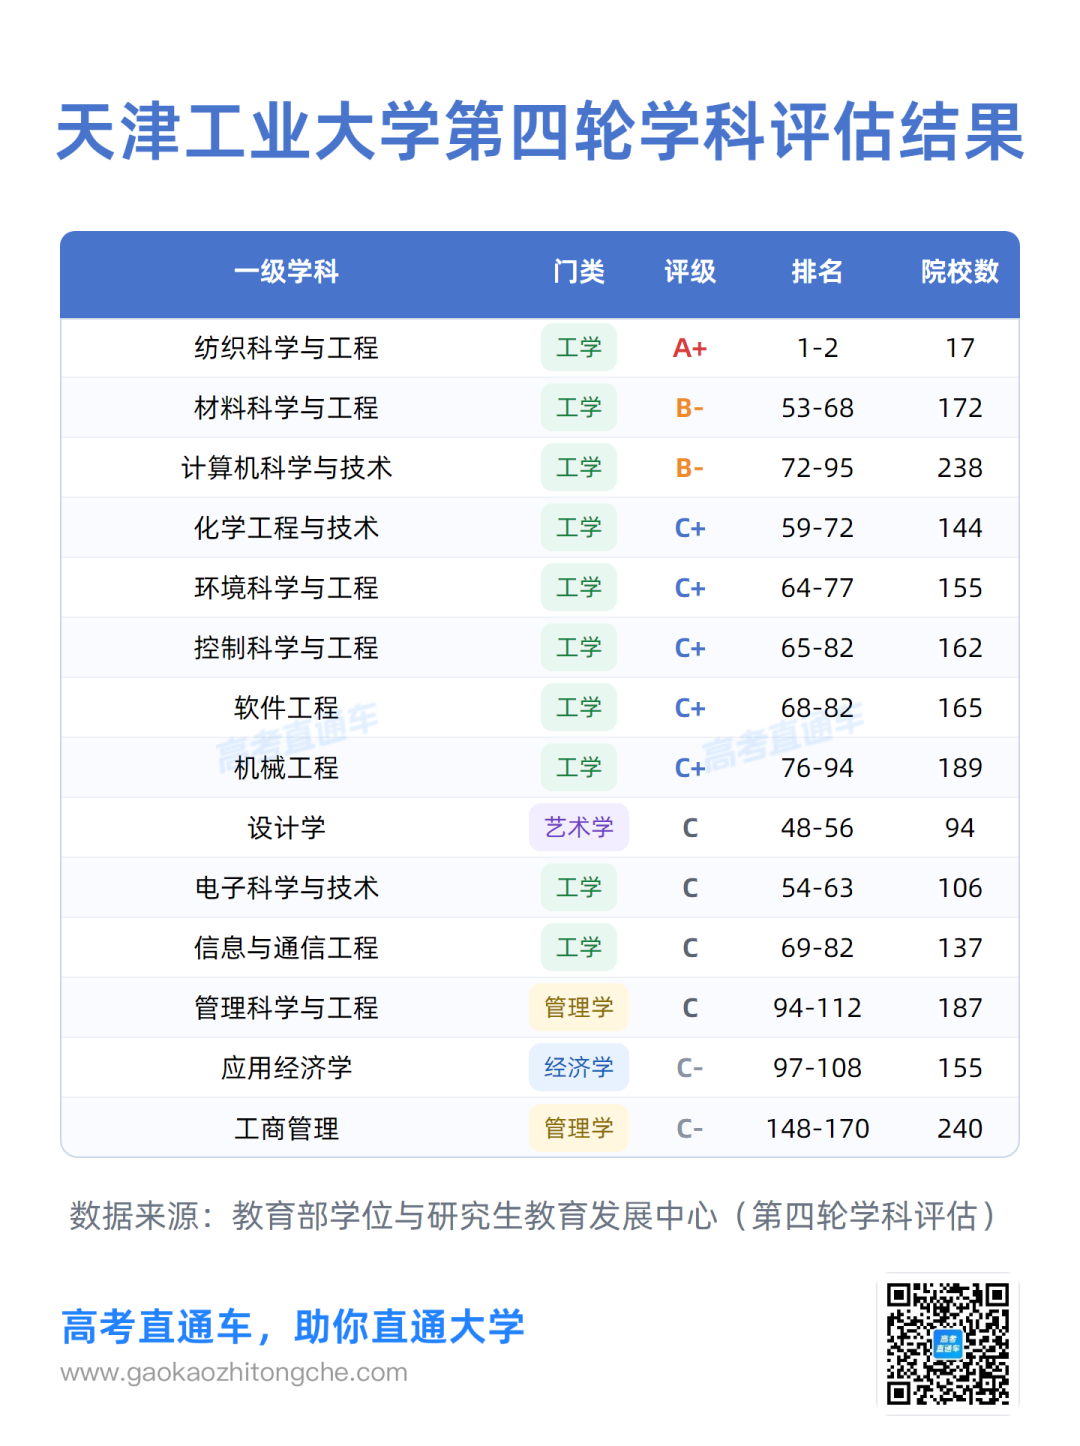Click the 评级 column header
1080x1446 pixels.
[690, 271]
